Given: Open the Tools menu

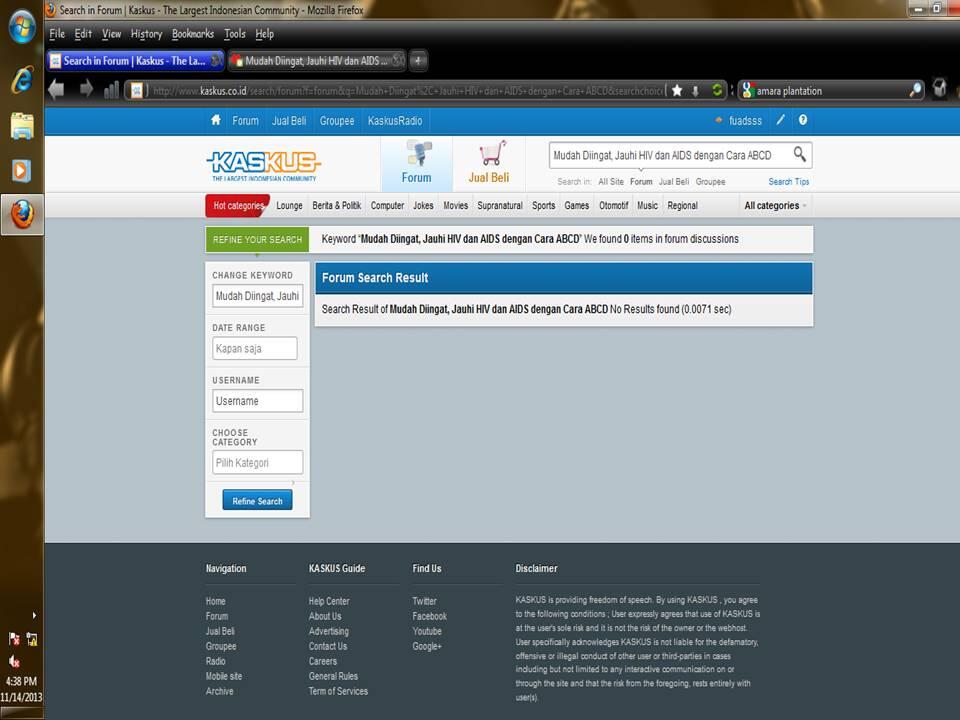Looking at the screenshot, I should (234, 34).
